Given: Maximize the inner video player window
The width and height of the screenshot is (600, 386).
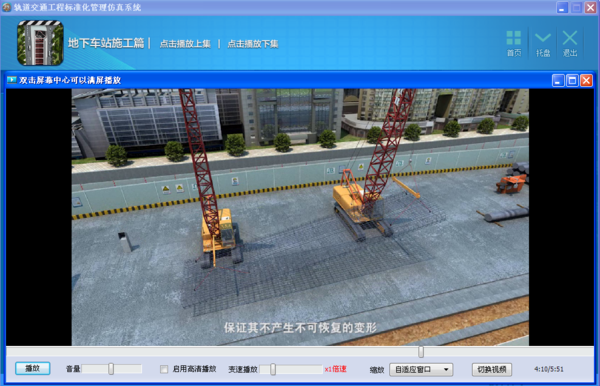Looking at the screenshot, I should [x=572, y=80].
